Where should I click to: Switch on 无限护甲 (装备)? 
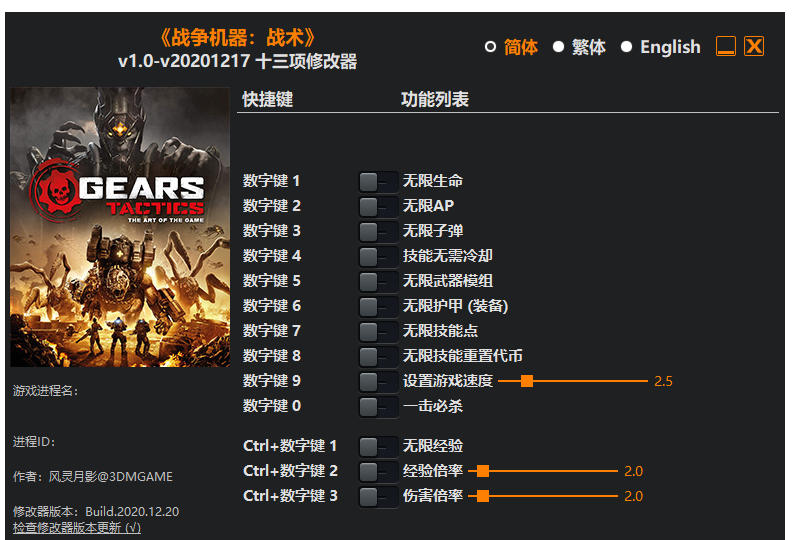tap(378, 306)
